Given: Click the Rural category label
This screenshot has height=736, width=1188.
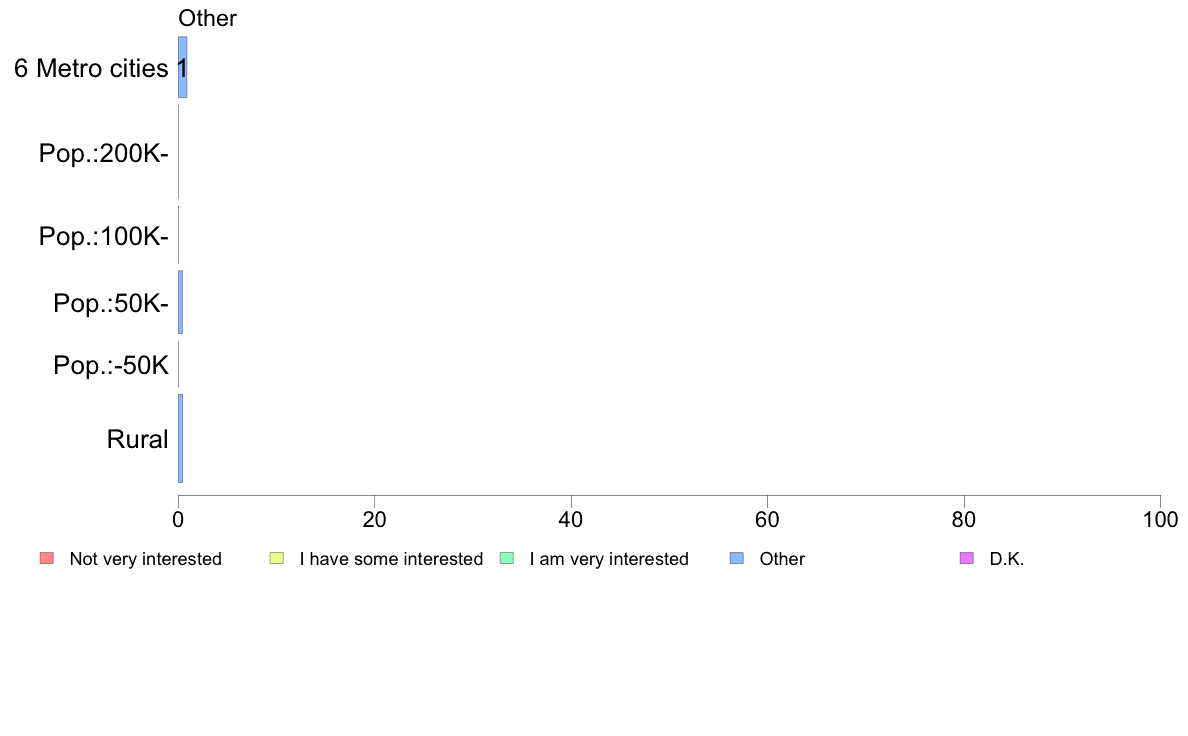Looking at the screenshot, I should click(137, 439).
